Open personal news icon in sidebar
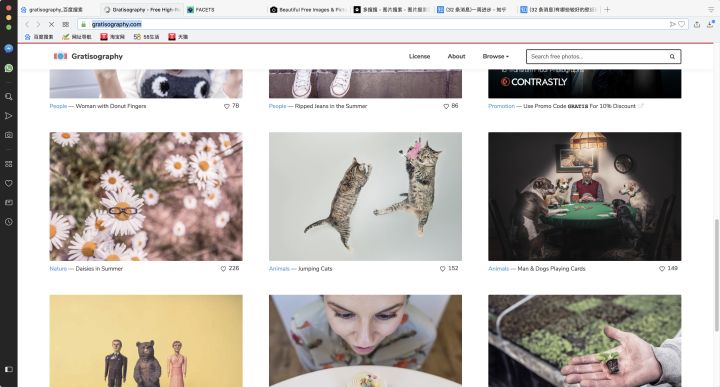 (x=8, y=202)
